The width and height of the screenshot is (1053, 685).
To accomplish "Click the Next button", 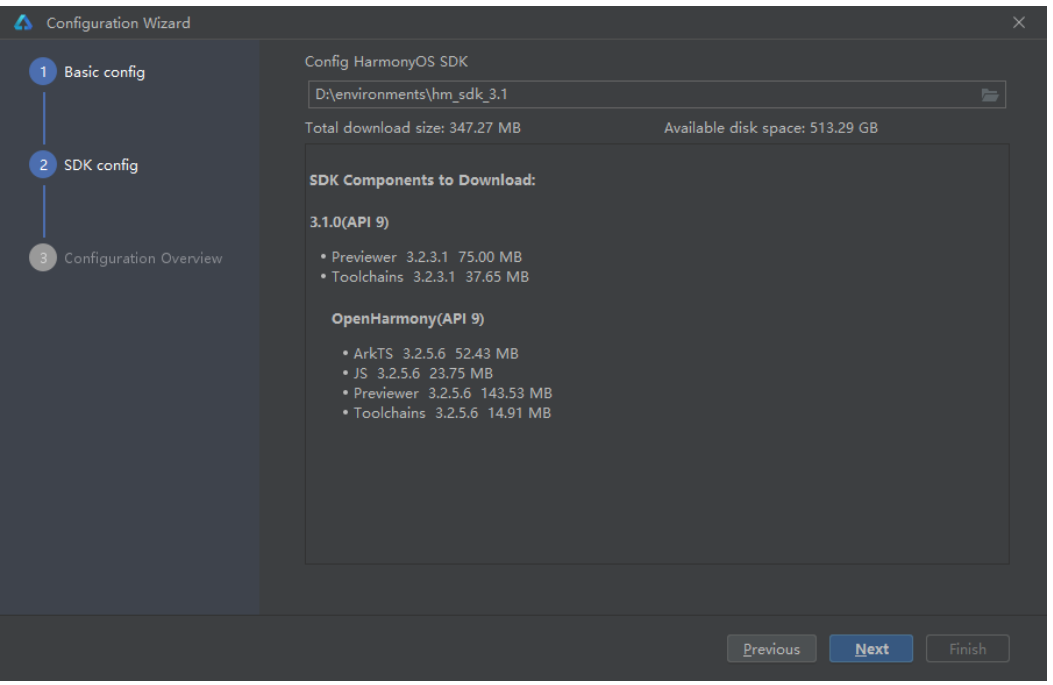I will click(871, 649).
